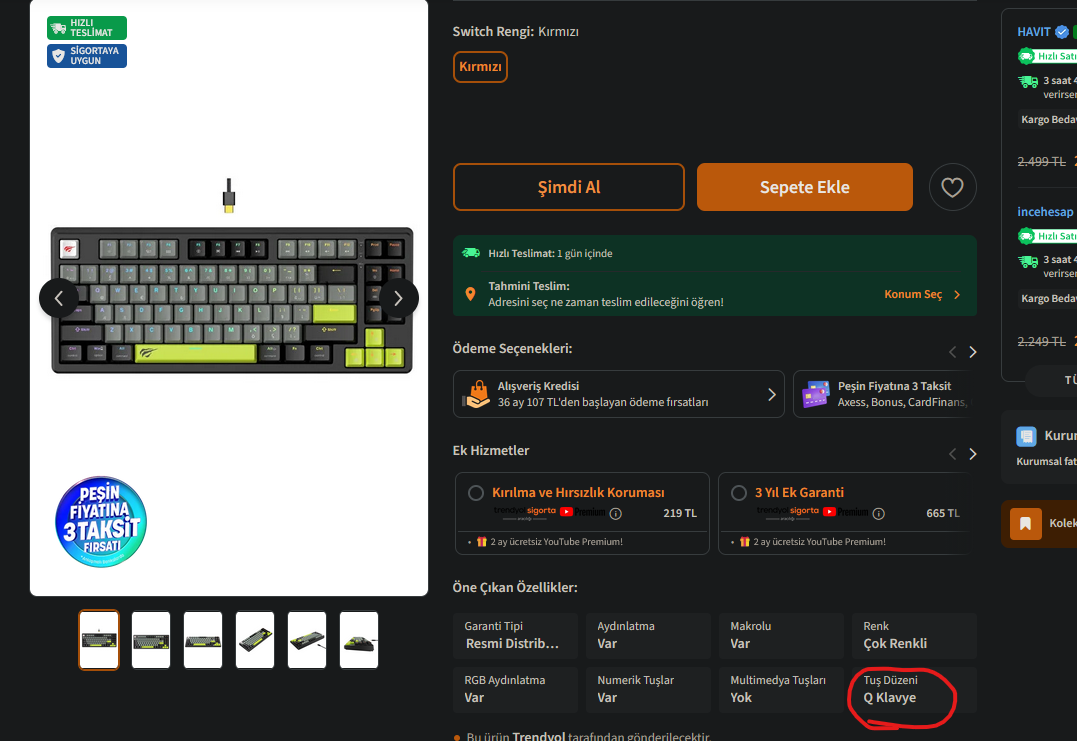Open the HAVIT seller link
Screen dimensions: 1077x741
pos(1034,32)
